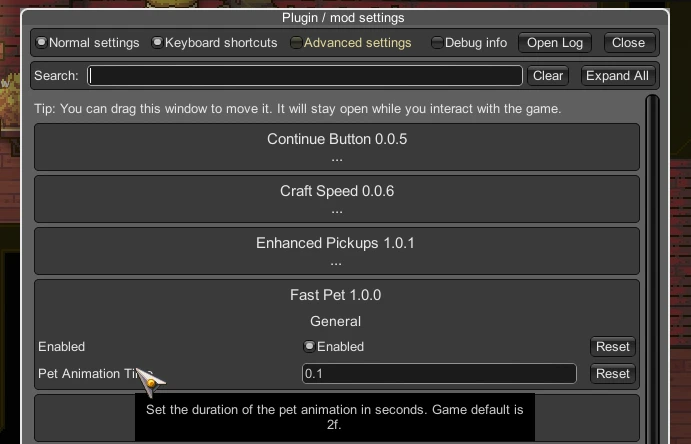Expand the Continue Button 0.0.5 section
Image resolution: width=691 pixels, height=444 pixels.
tap(337, 147)
